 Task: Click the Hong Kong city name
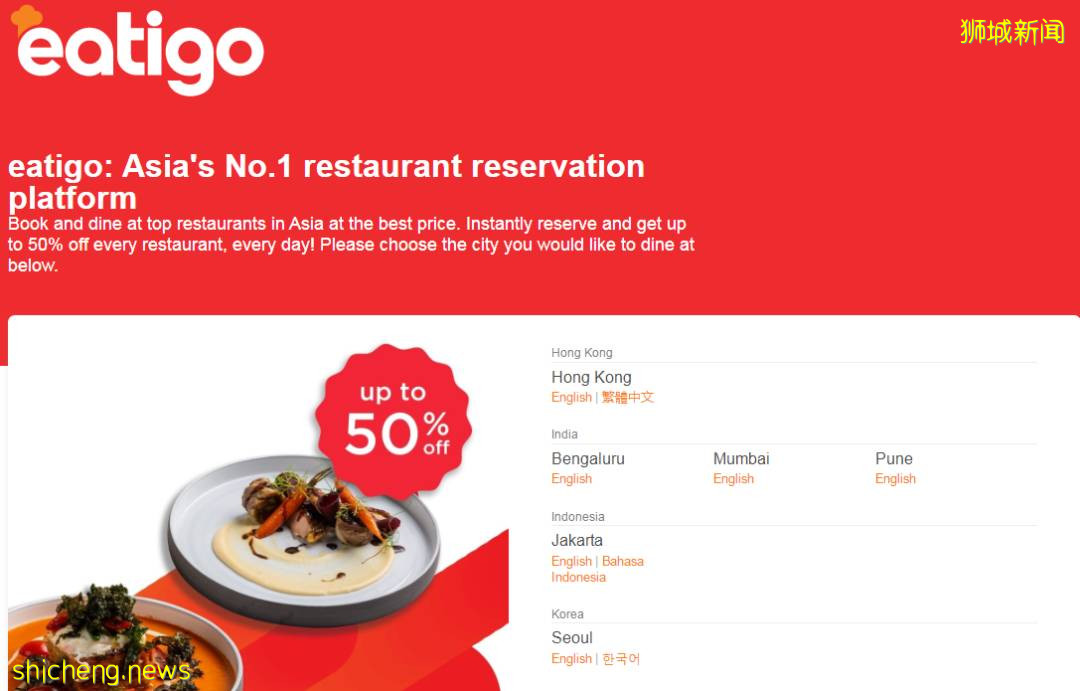[x=591, y=378]
